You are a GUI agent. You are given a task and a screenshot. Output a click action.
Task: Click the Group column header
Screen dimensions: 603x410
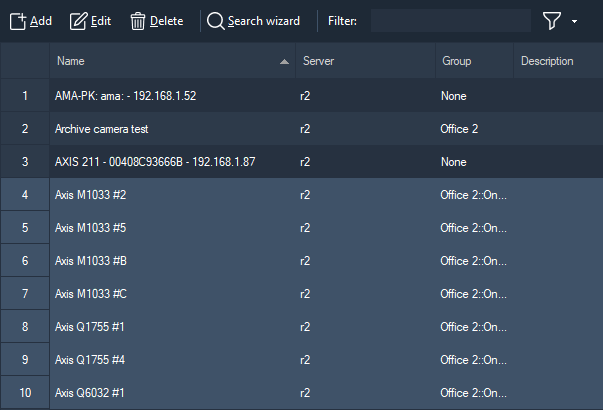click(456, 62)
